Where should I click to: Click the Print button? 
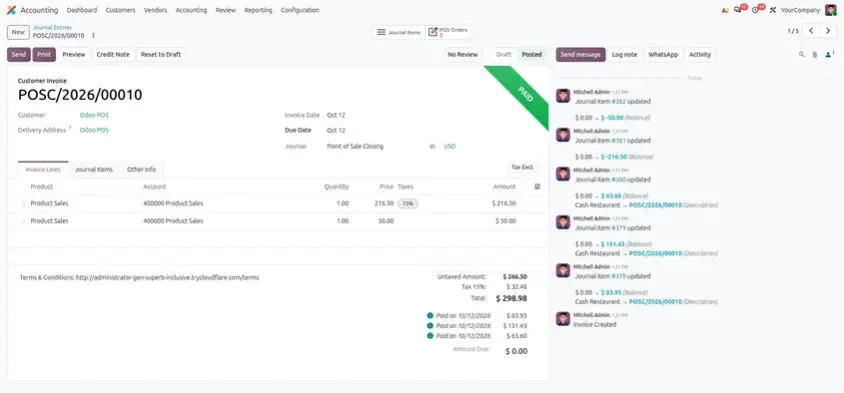pos(44,54)
